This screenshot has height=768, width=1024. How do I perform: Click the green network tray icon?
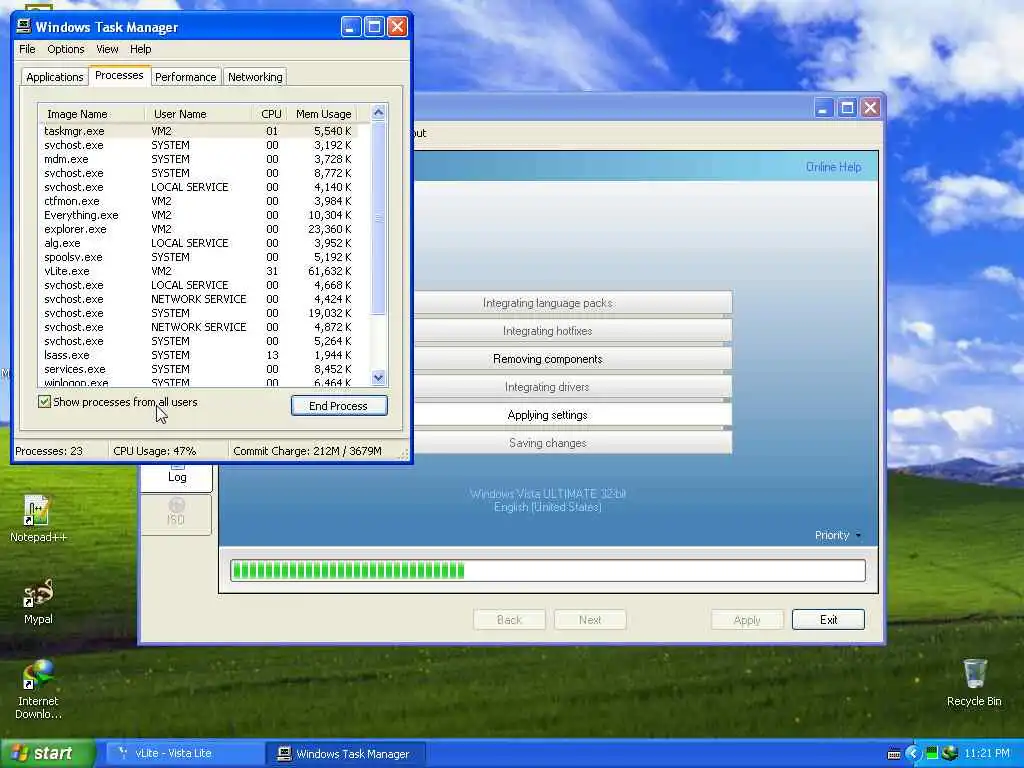click(931, 754)
